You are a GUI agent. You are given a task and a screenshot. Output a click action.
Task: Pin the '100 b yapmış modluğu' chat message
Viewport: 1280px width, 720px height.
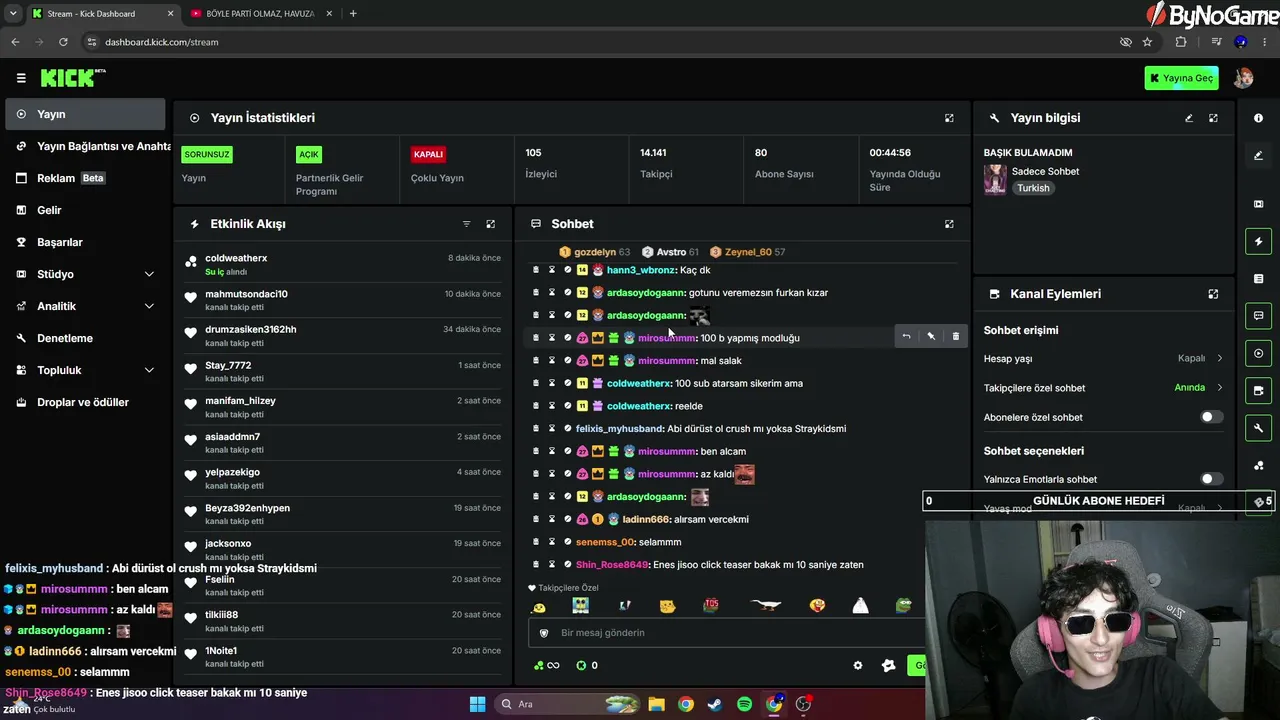click(x=931, y=337)
